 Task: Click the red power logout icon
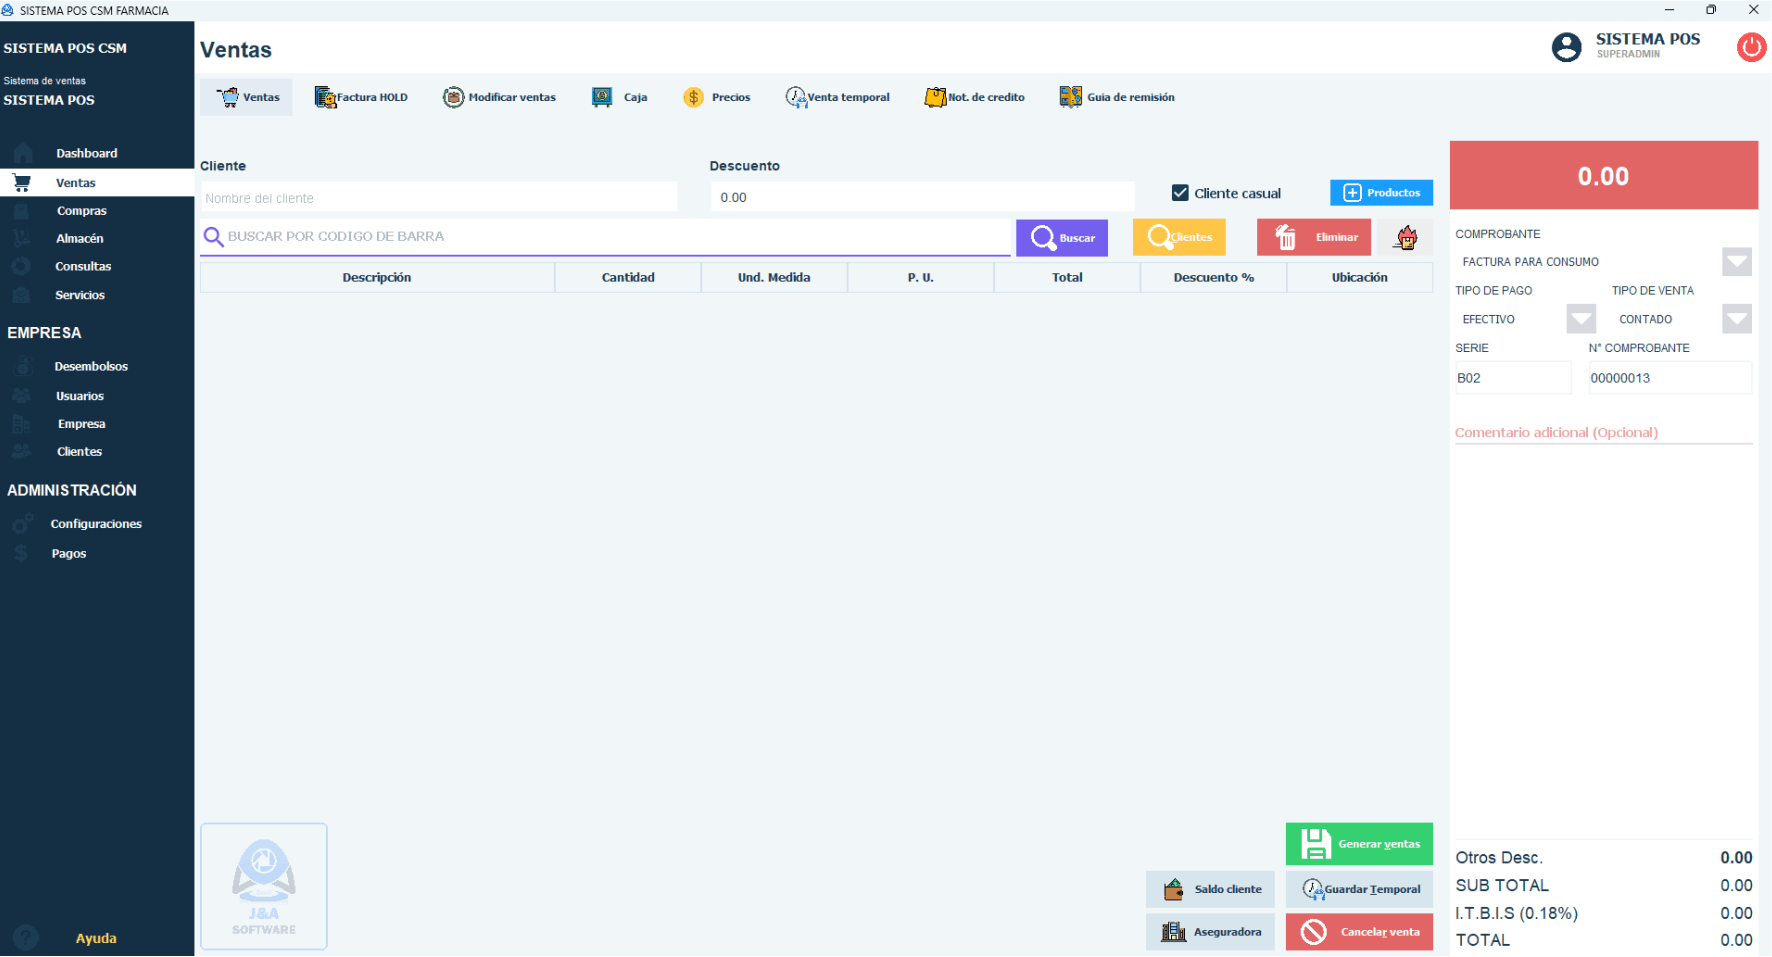tap(1751, 47)
